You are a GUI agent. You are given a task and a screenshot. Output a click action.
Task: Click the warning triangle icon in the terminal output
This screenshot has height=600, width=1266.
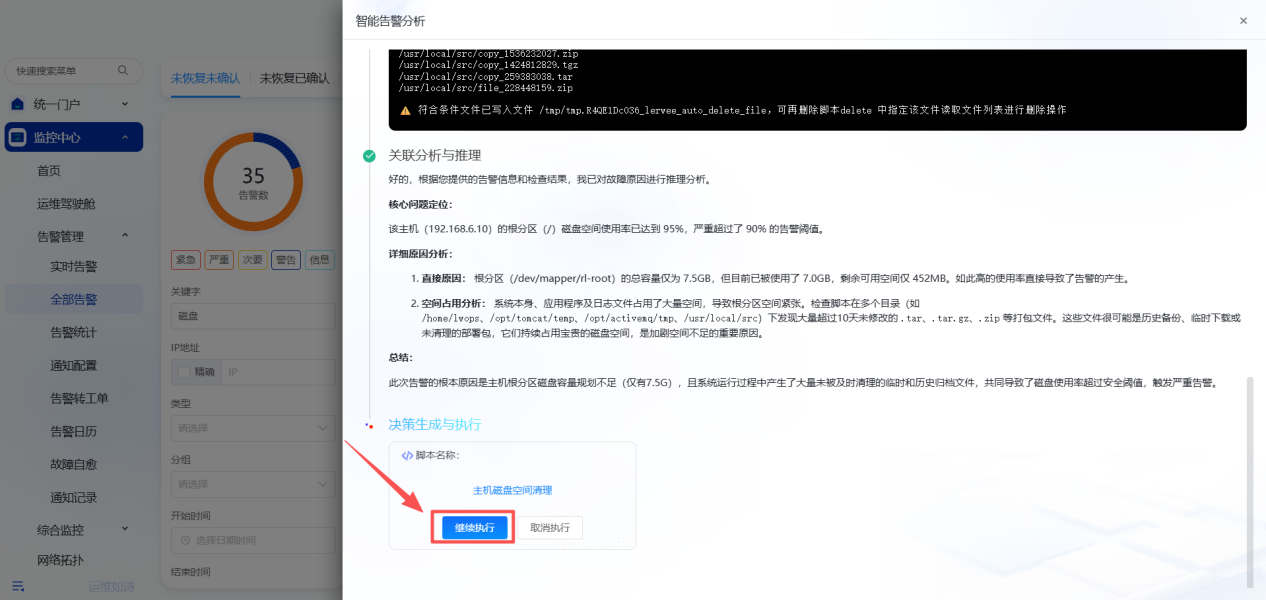click(x=405, y=110)
